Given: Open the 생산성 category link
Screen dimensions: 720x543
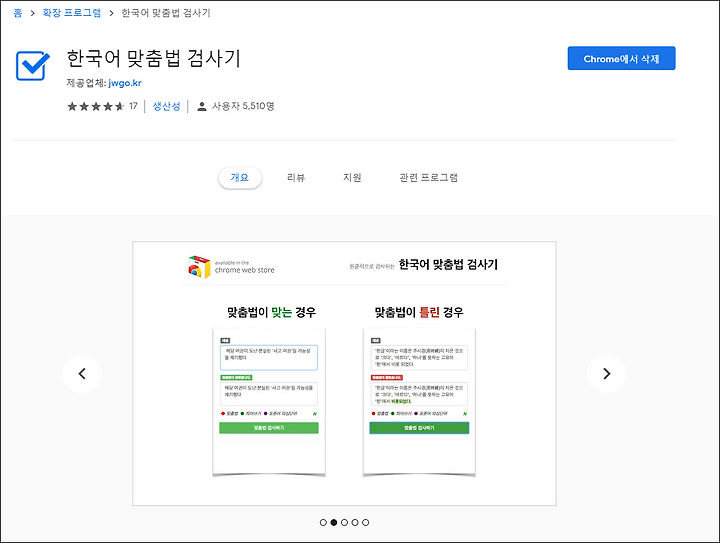Looking at the screenshot, I should pyautogui.click(x=166, y=106).
